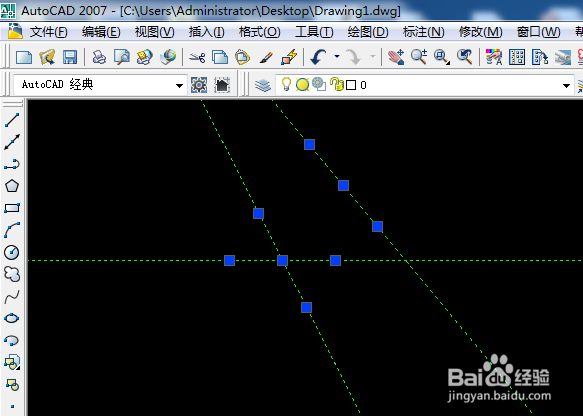Open the 编辑(E) menu
The image size is (583, 416).
pyautogui.click(x=101, y=32)
